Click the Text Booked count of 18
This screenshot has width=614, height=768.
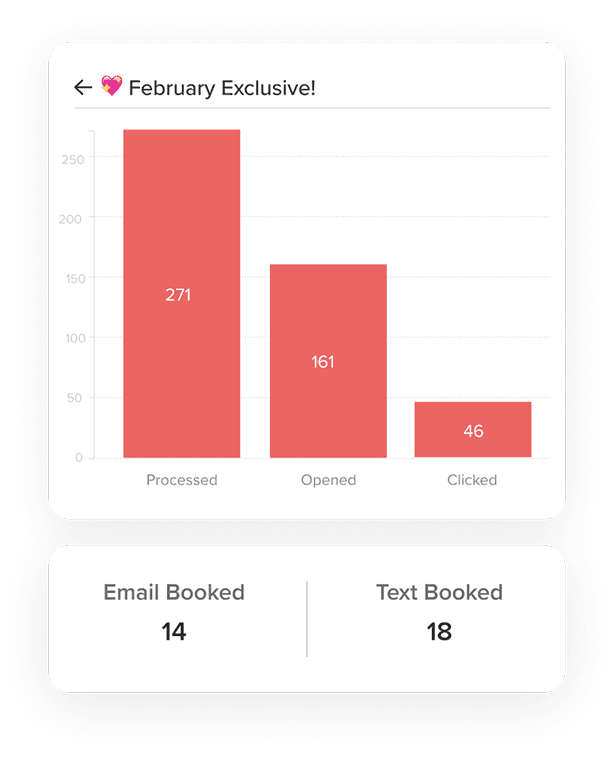(x=439, y=631)
